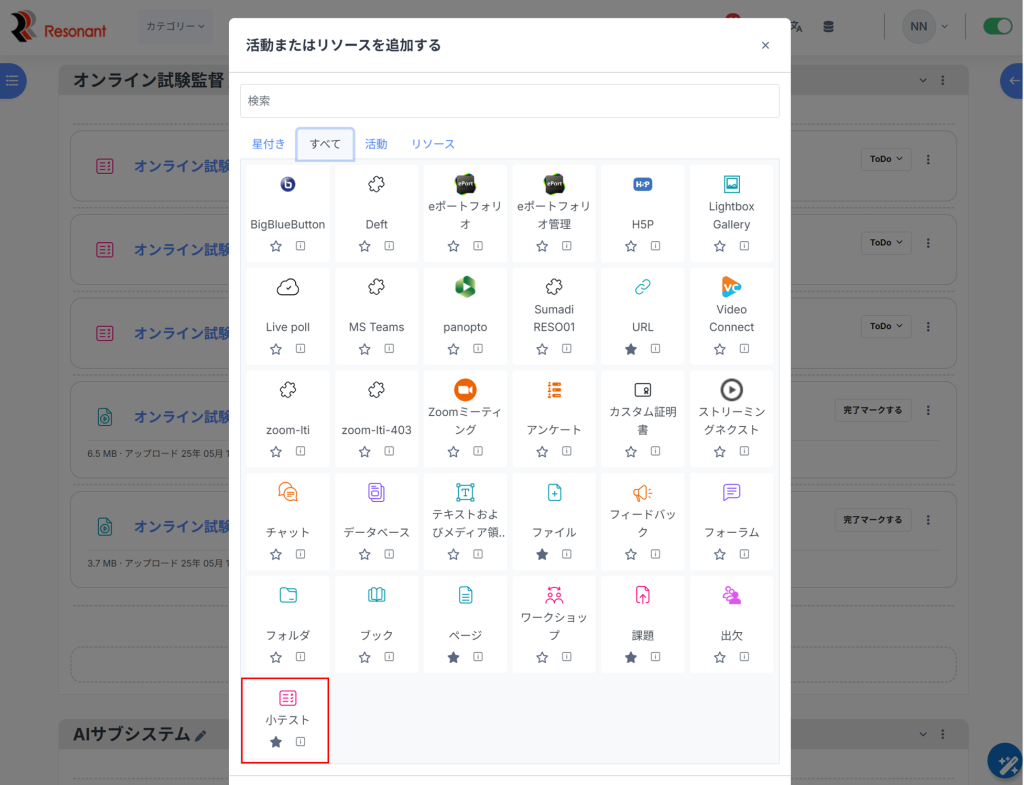The width and height of the screenshot is (1024, 785).
Task: Expand the NN user menu
Action: pyautogui.click(x=926, y=26)
